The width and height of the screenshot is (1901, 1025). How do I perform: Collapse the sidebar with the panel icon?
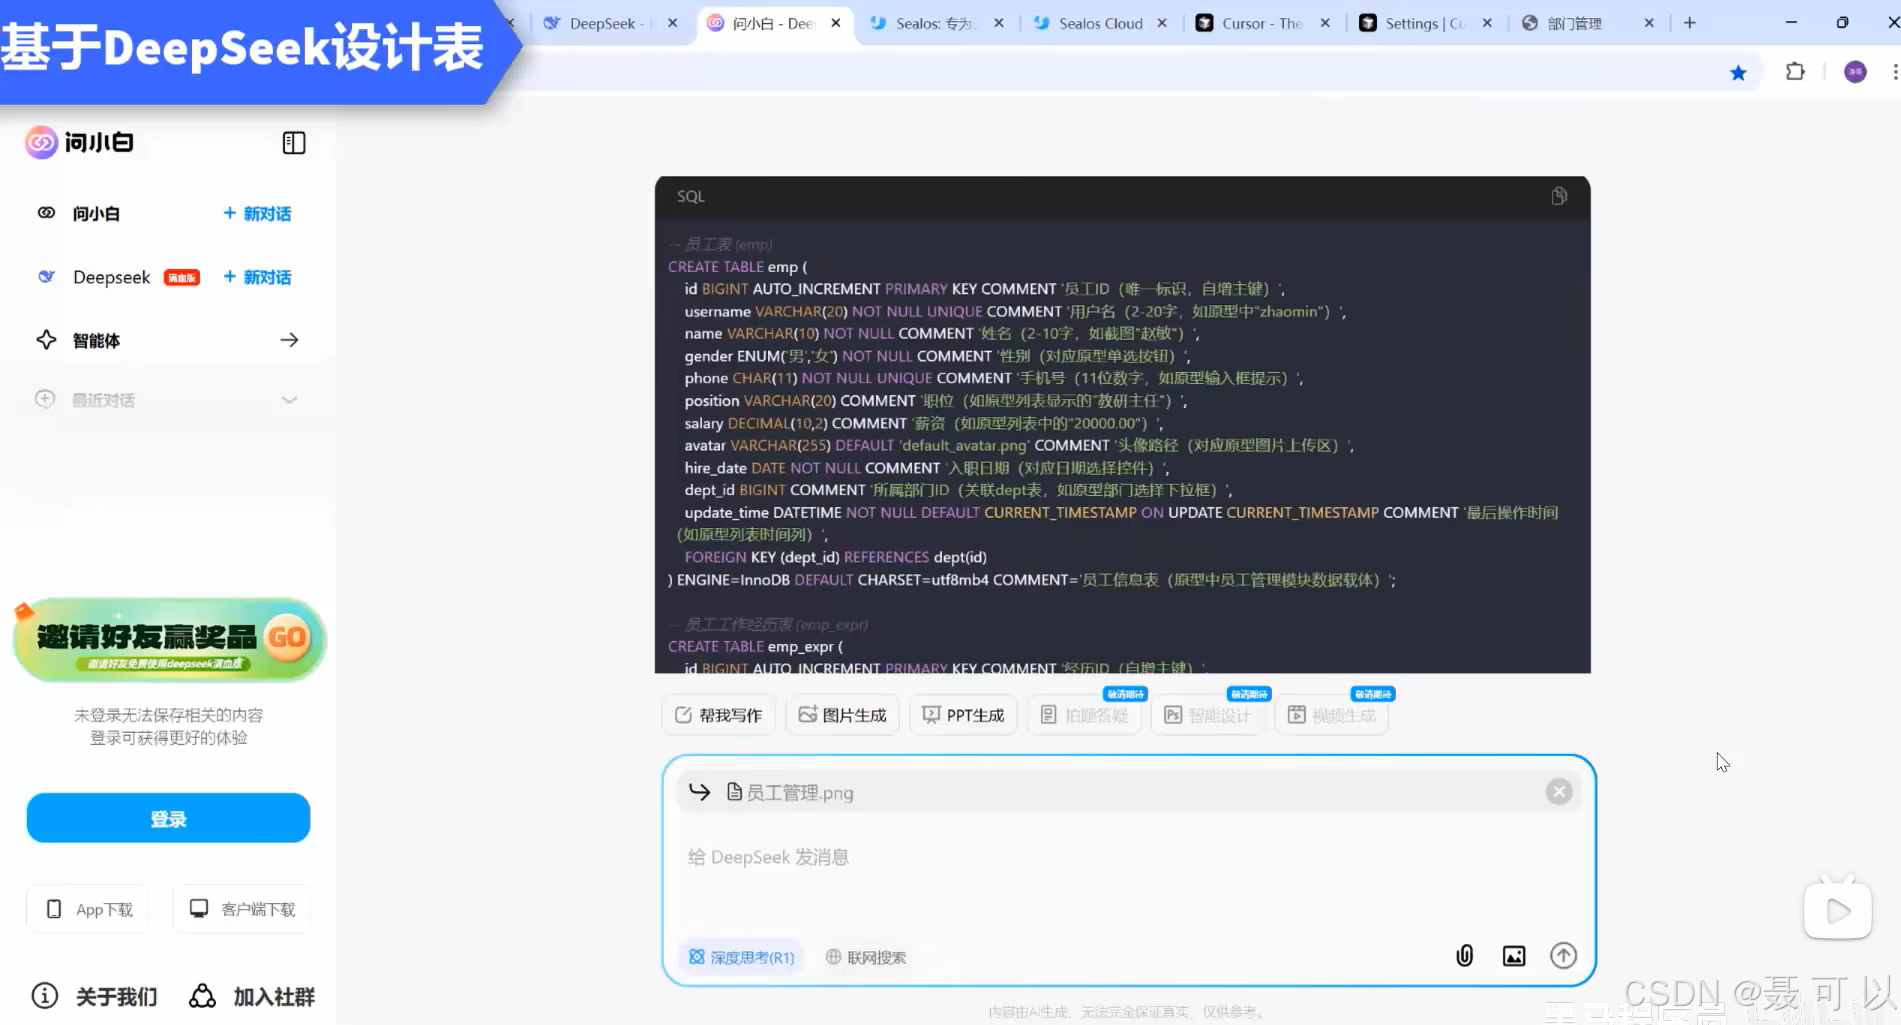coord(294,143)
